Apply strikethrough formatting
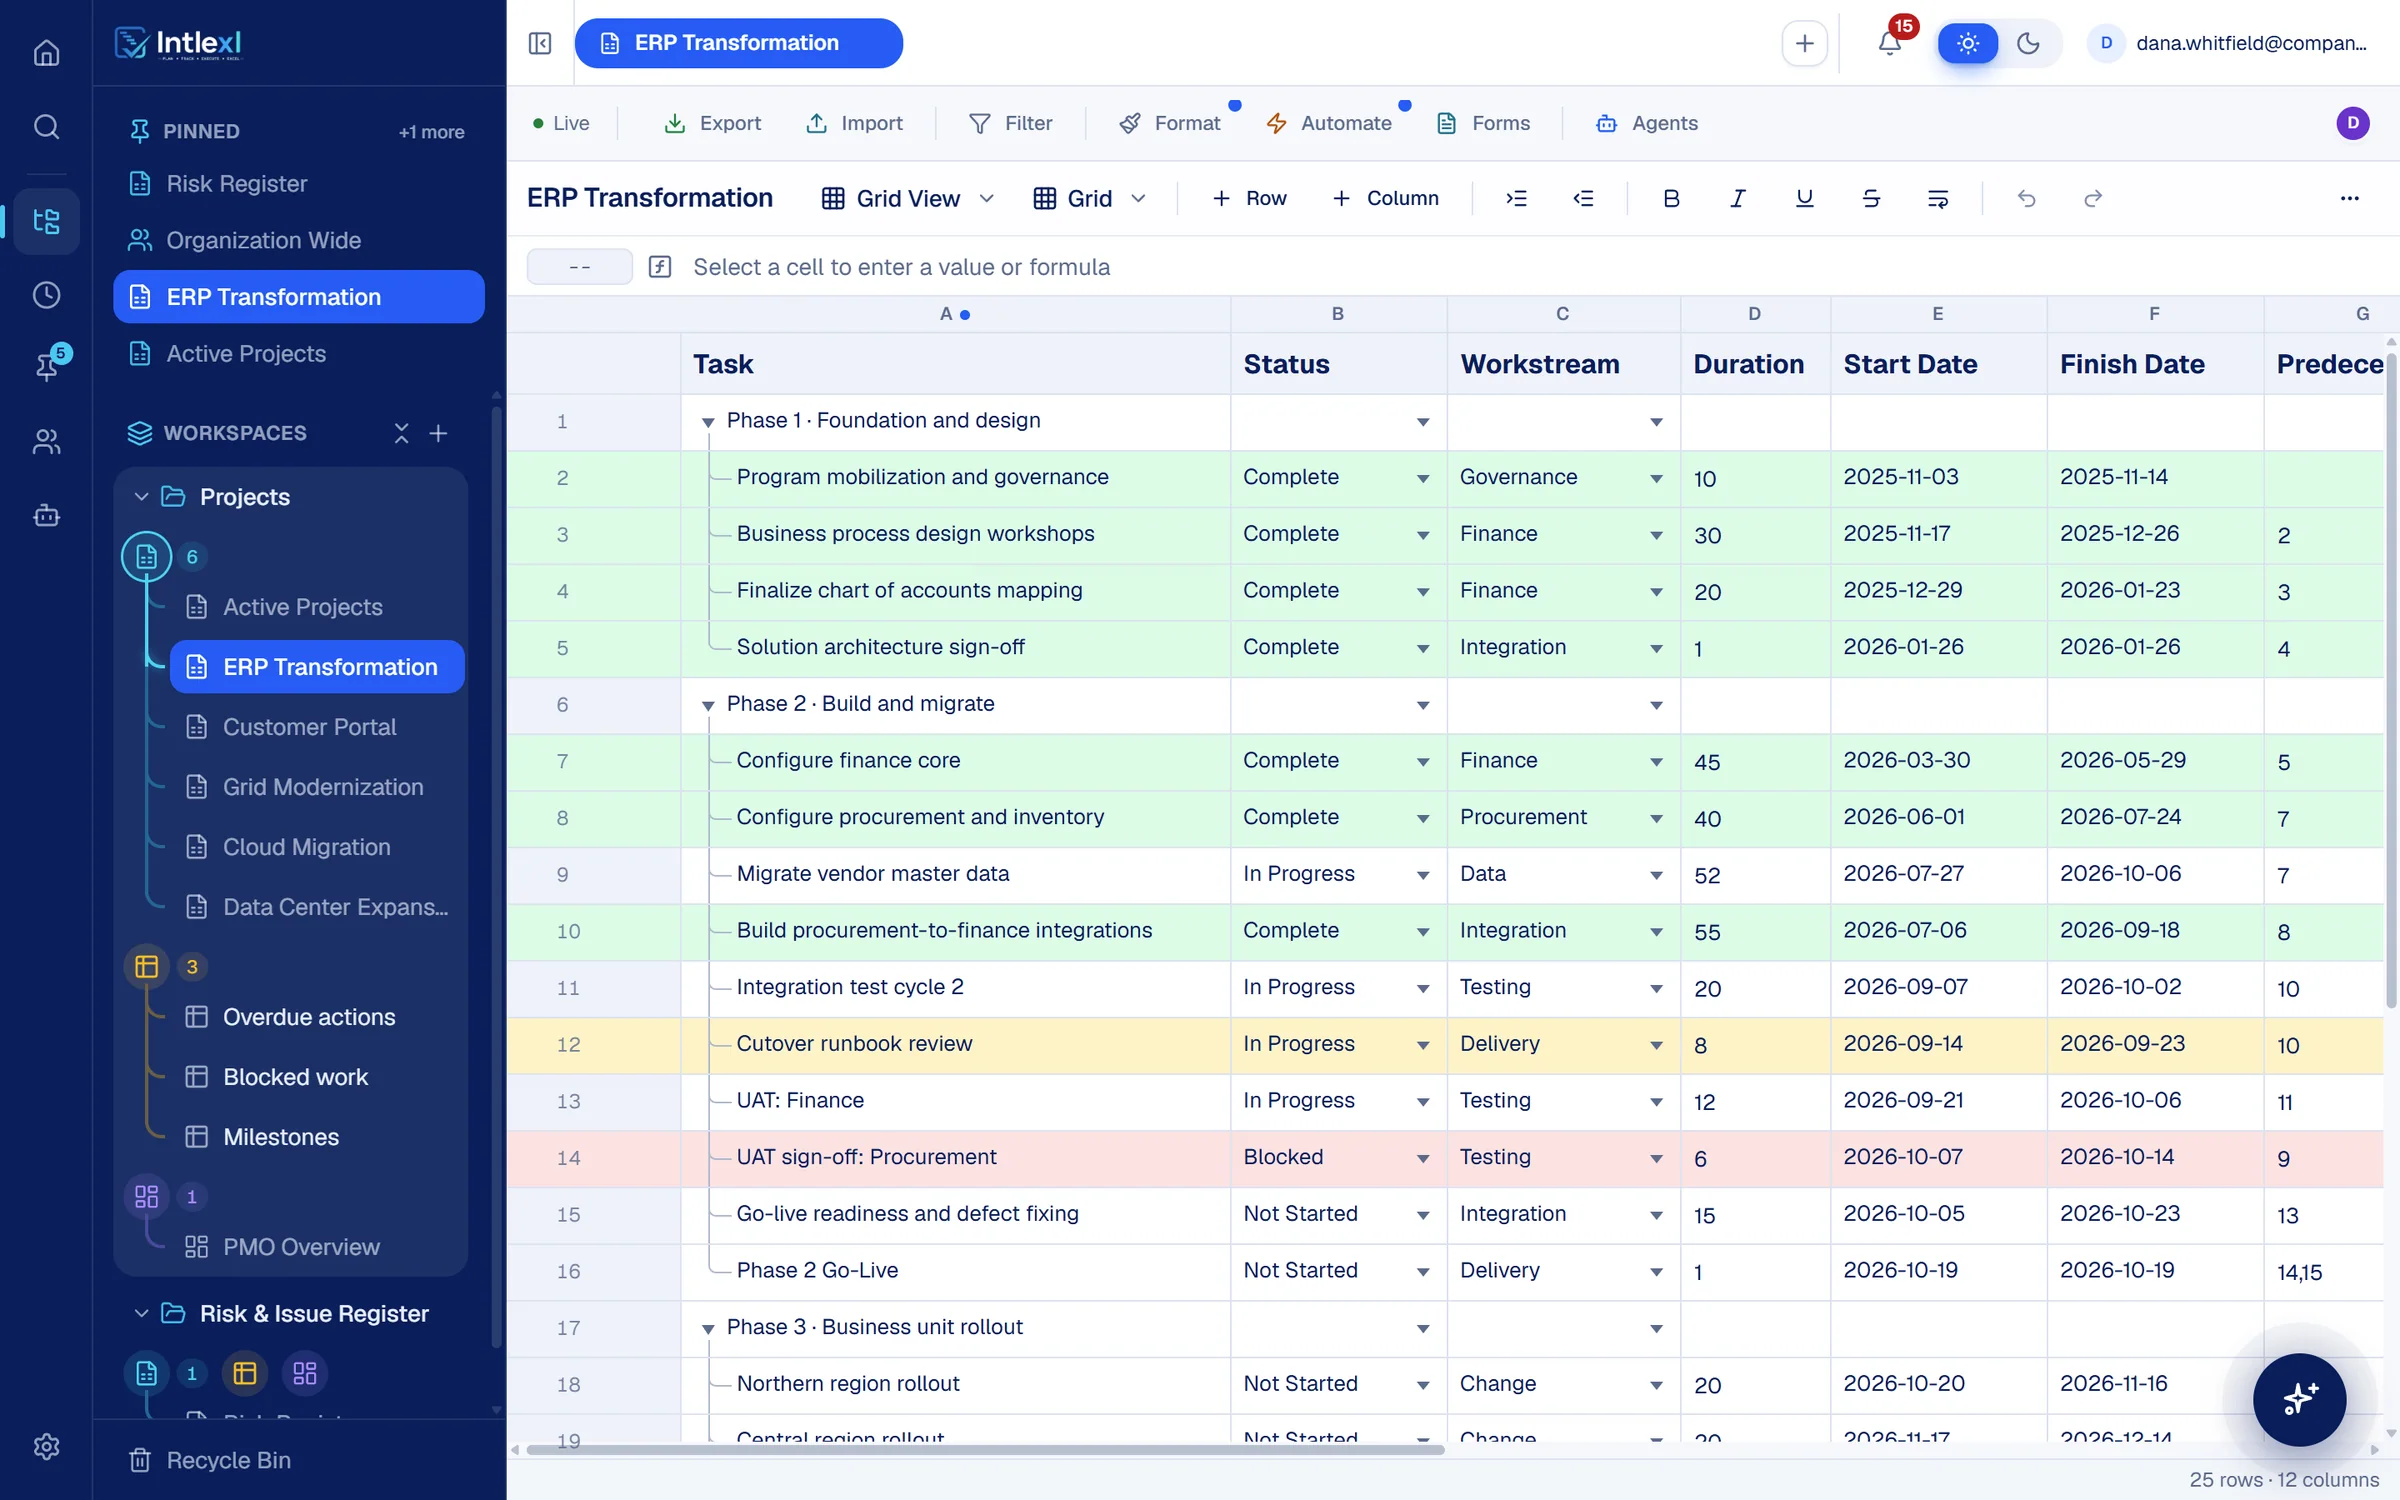This screenshot has height=1500, width=2400. pos(1871,198)
